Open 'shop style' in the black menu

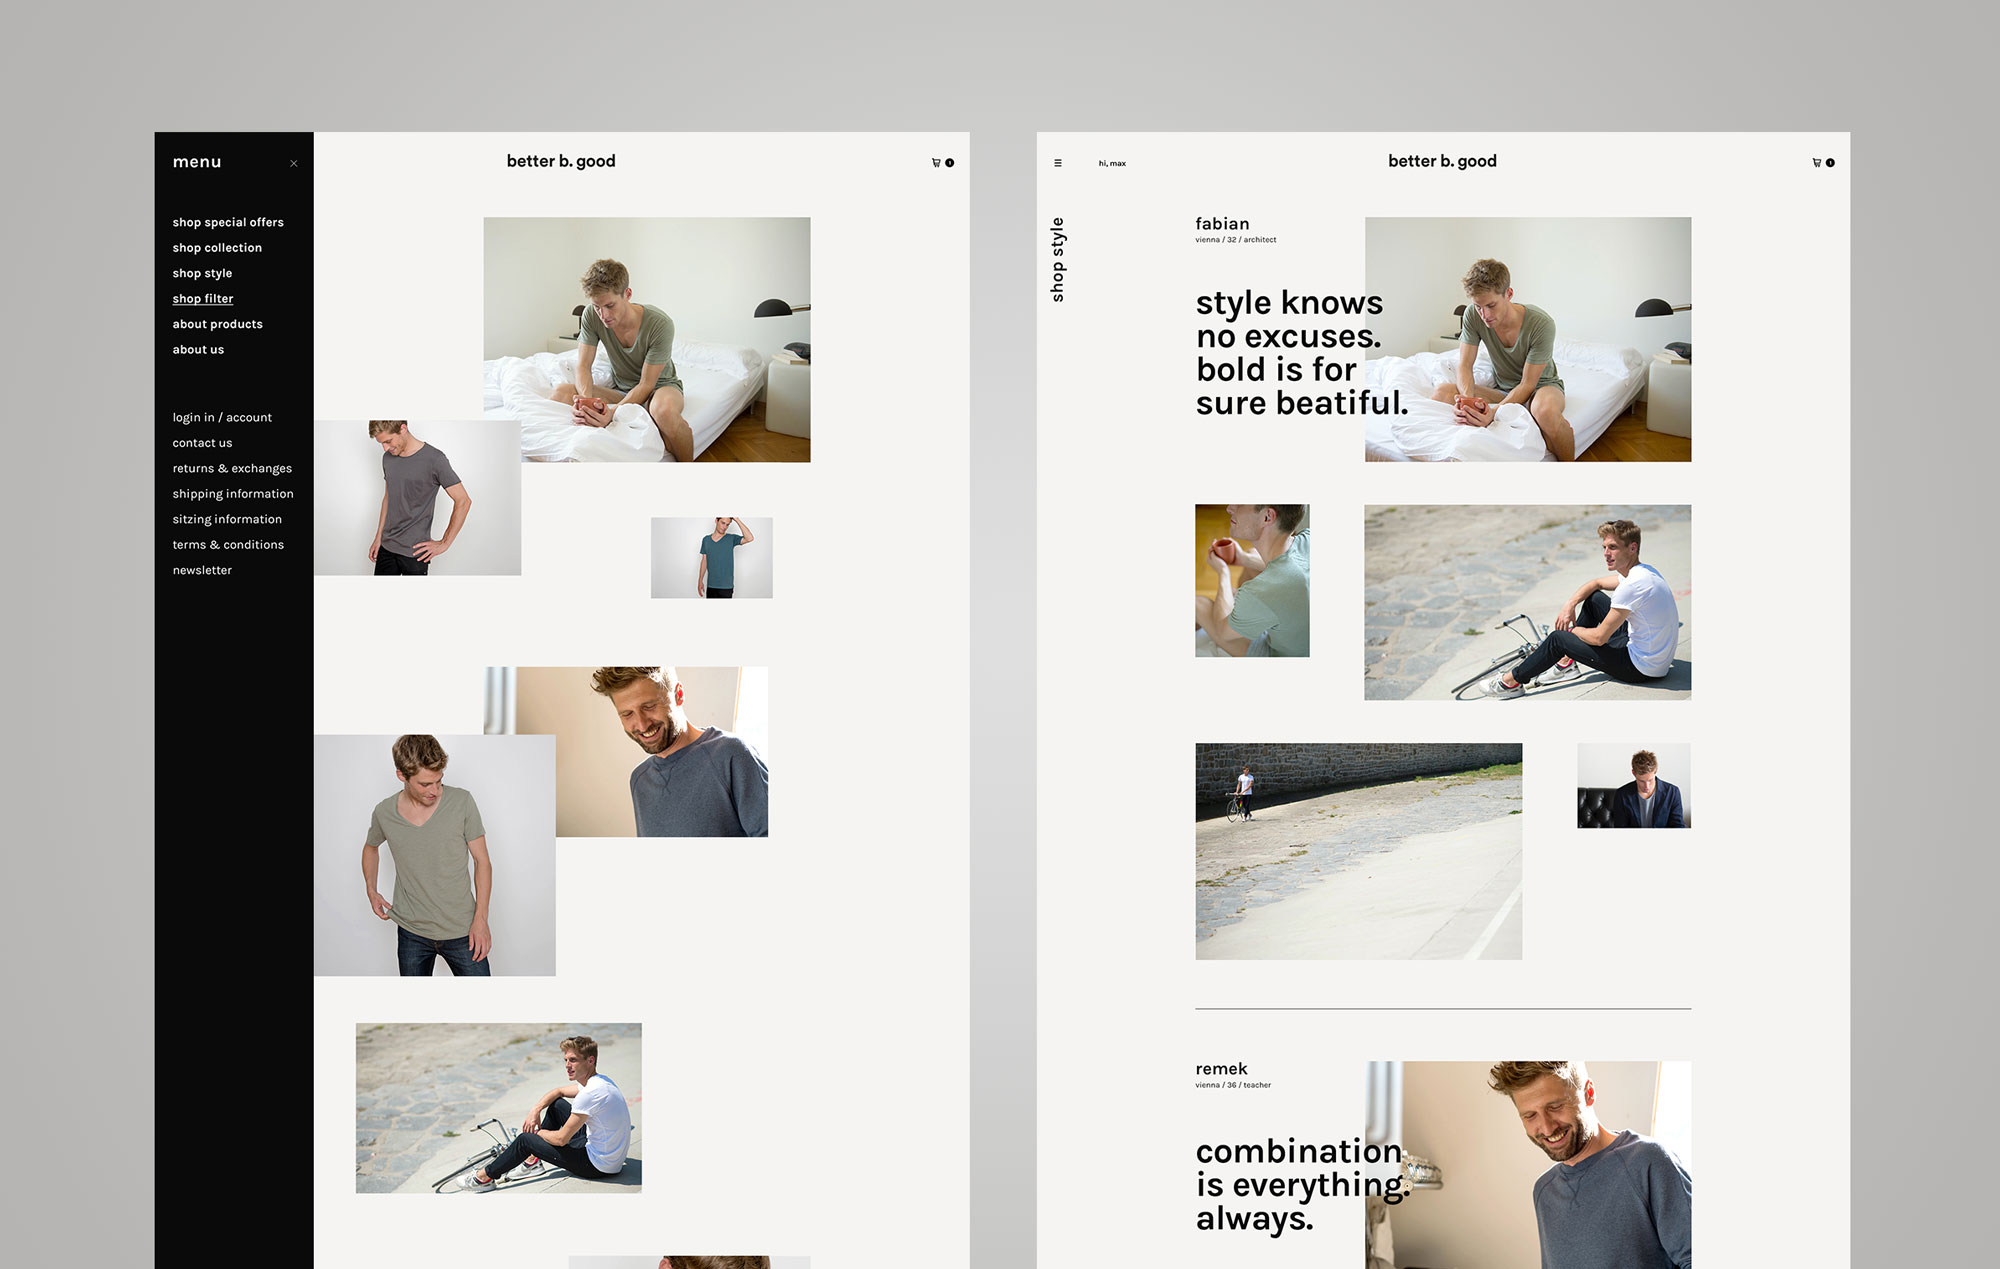[202, 273]
